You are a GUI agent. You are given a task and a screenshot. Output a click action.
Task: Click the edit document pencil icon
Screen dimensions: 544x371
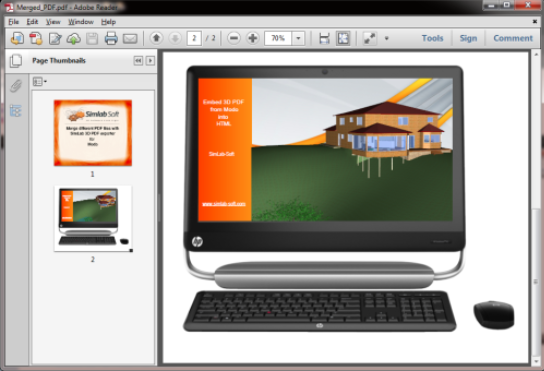pyautogui.click(x=55, y=38)
